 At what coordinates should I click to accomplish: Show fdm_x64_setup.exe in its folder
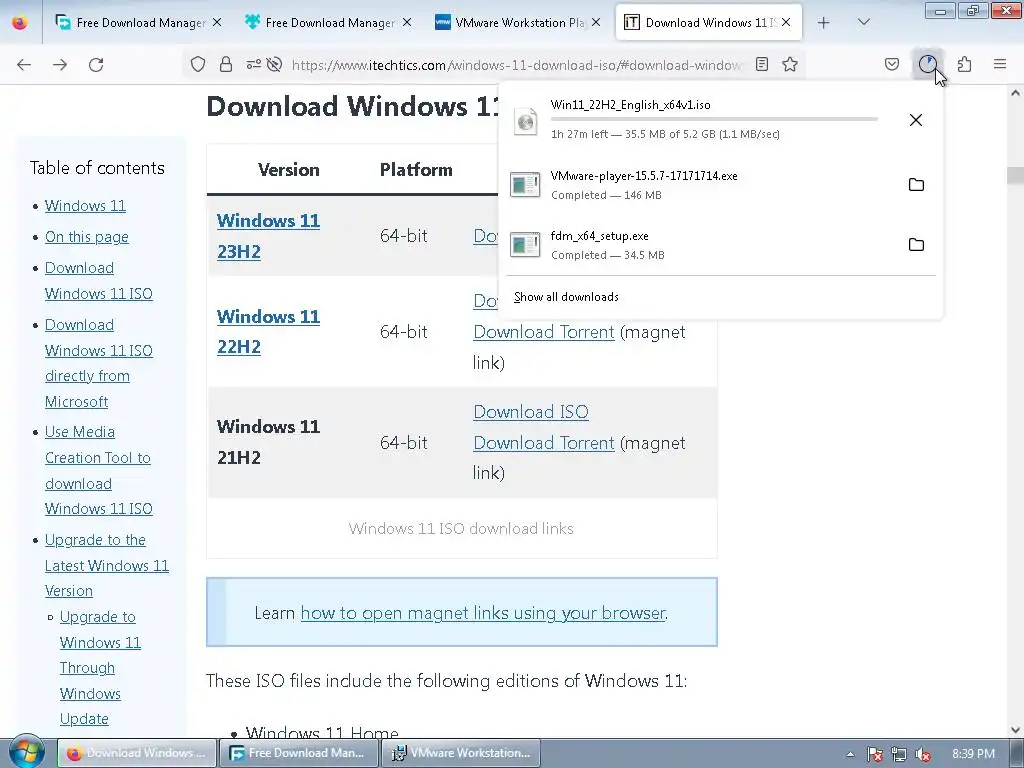pyautogui.click(x=916, y=245)
